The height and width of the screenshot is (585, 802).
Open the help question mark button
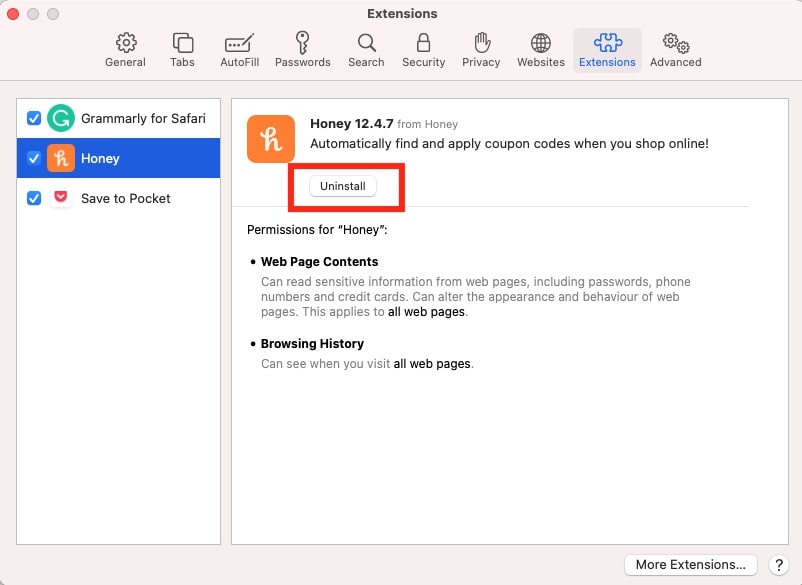[x=778, y=565]
